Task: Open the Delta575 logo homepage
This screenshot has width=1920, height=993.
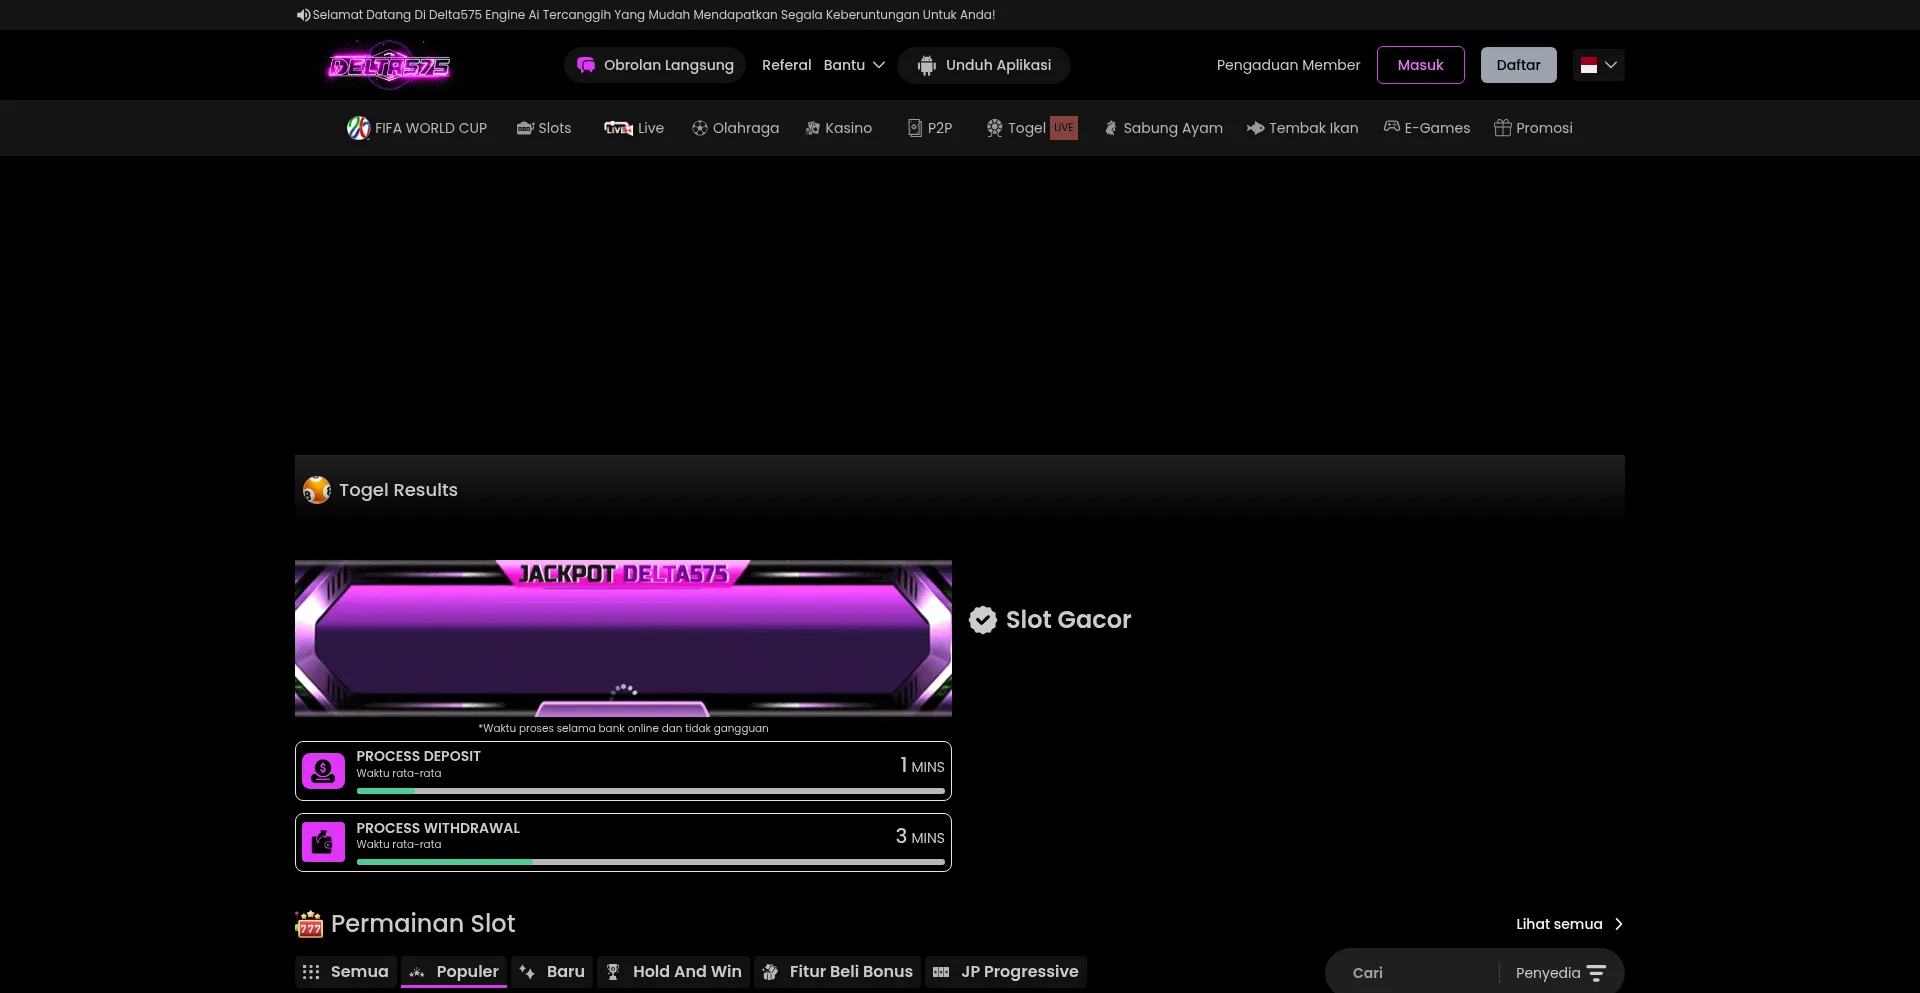Action: click(x=389, y=65)
